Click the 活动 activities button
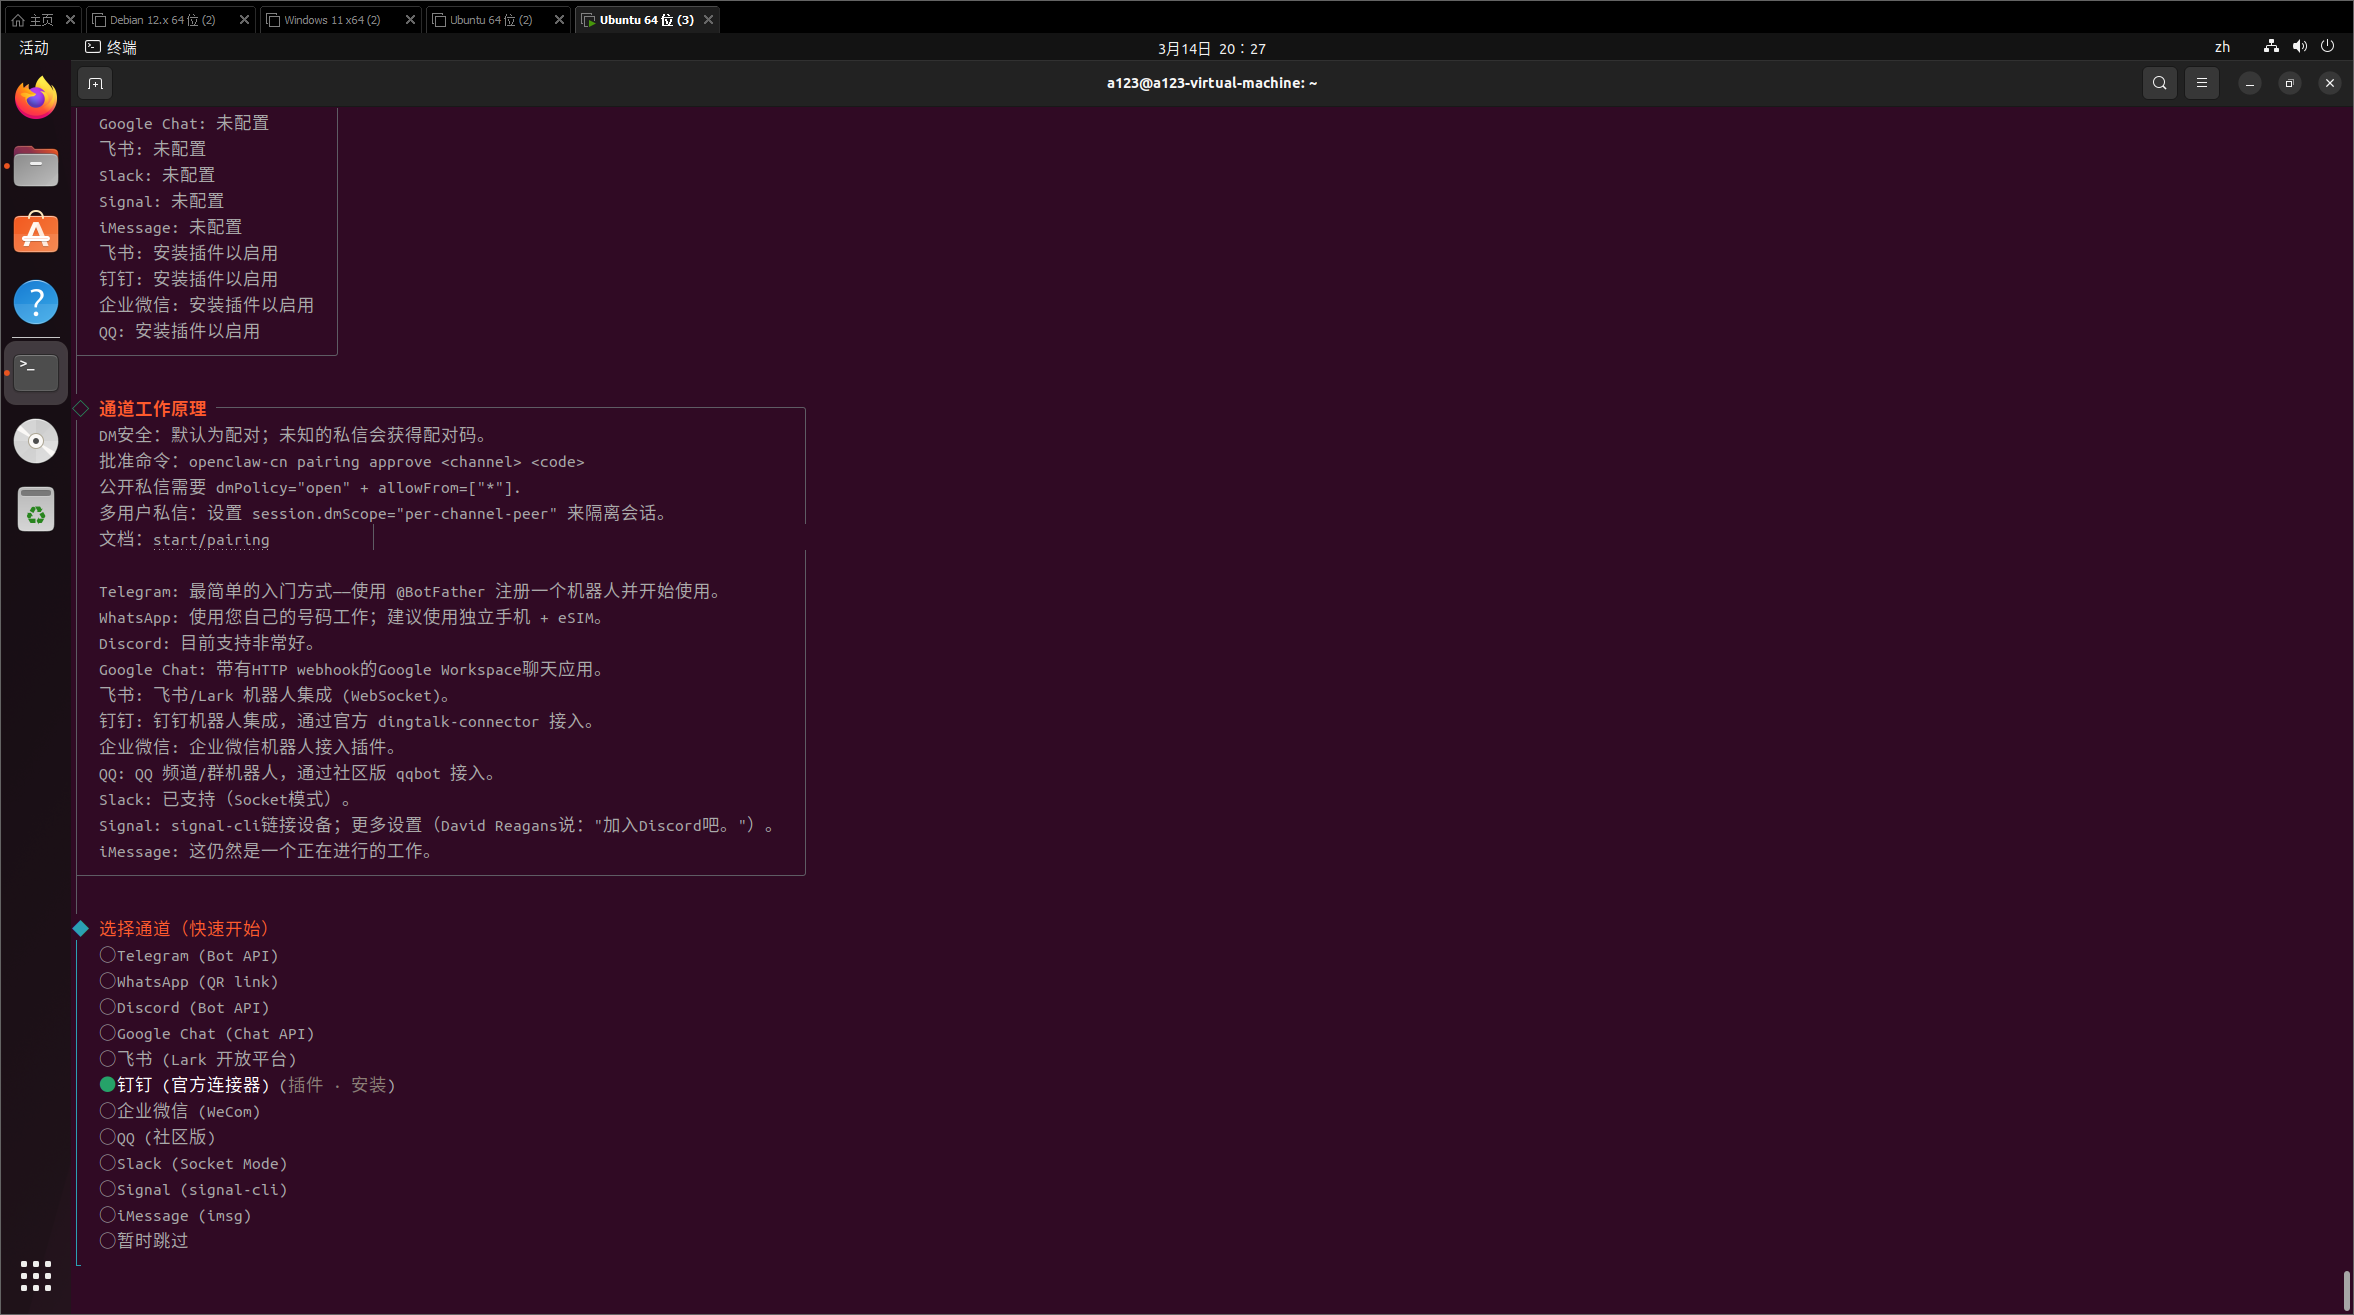 [34, 47]
